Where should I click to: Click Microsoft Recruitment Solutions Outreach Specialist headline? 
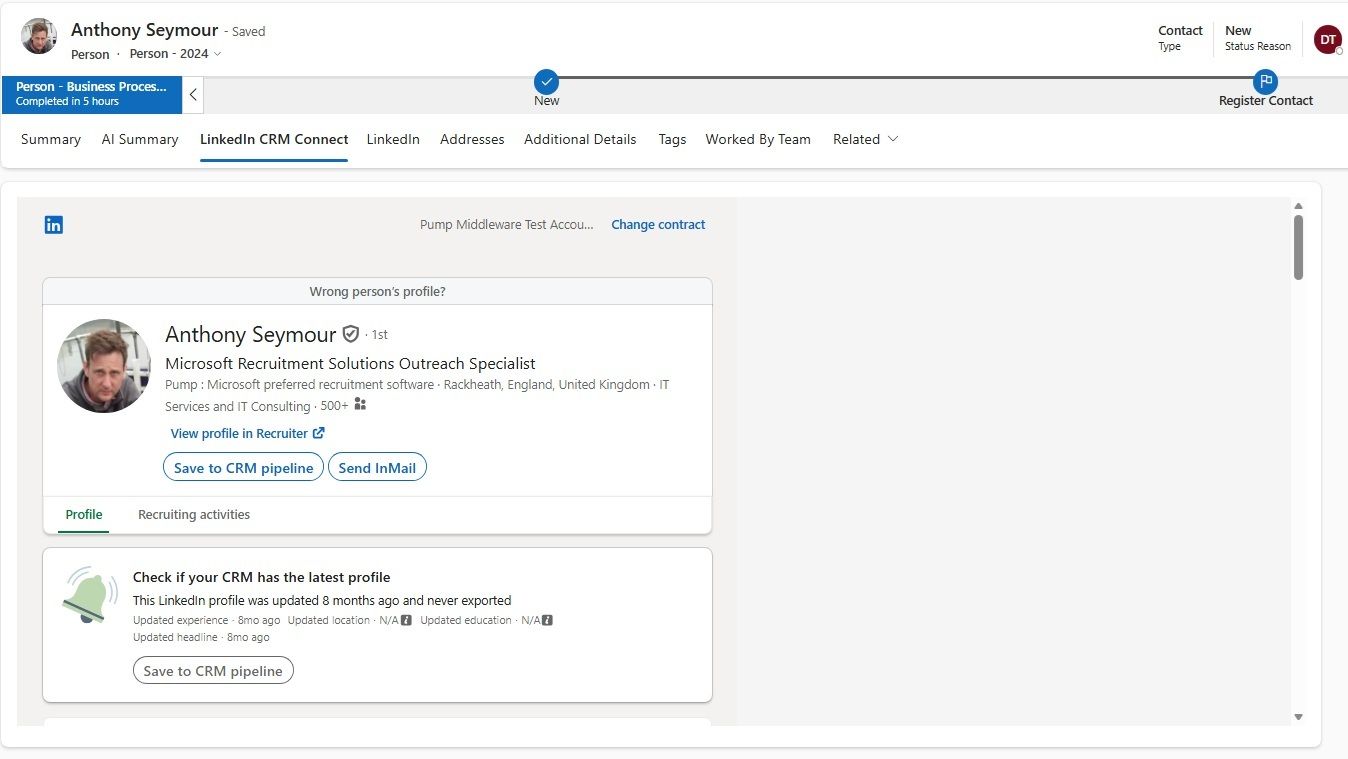click(350, 363)
